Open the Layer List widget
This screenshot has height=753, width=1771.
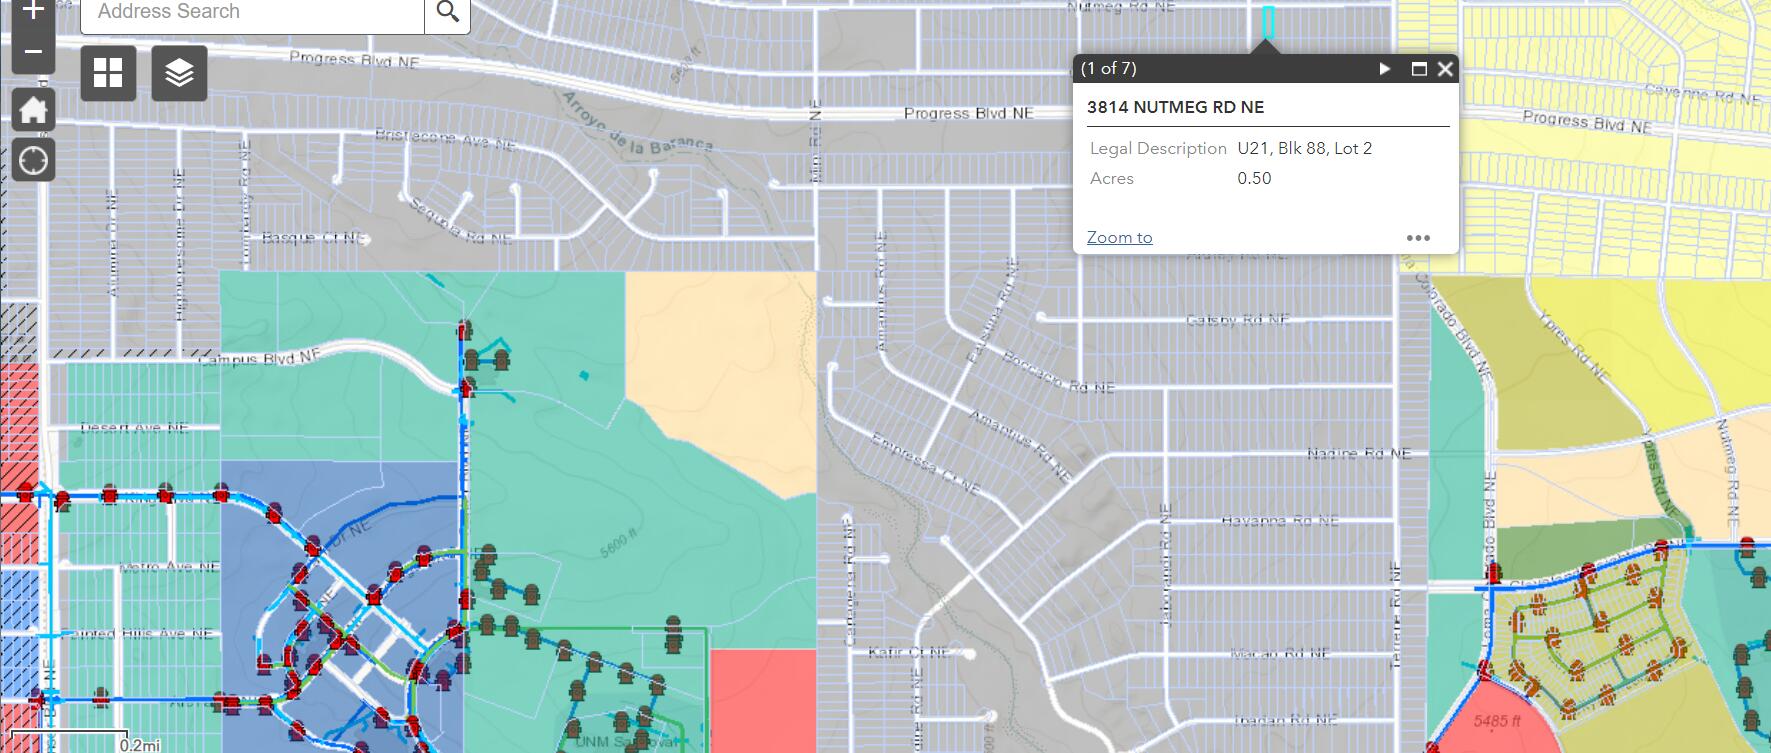coord(179,73)
